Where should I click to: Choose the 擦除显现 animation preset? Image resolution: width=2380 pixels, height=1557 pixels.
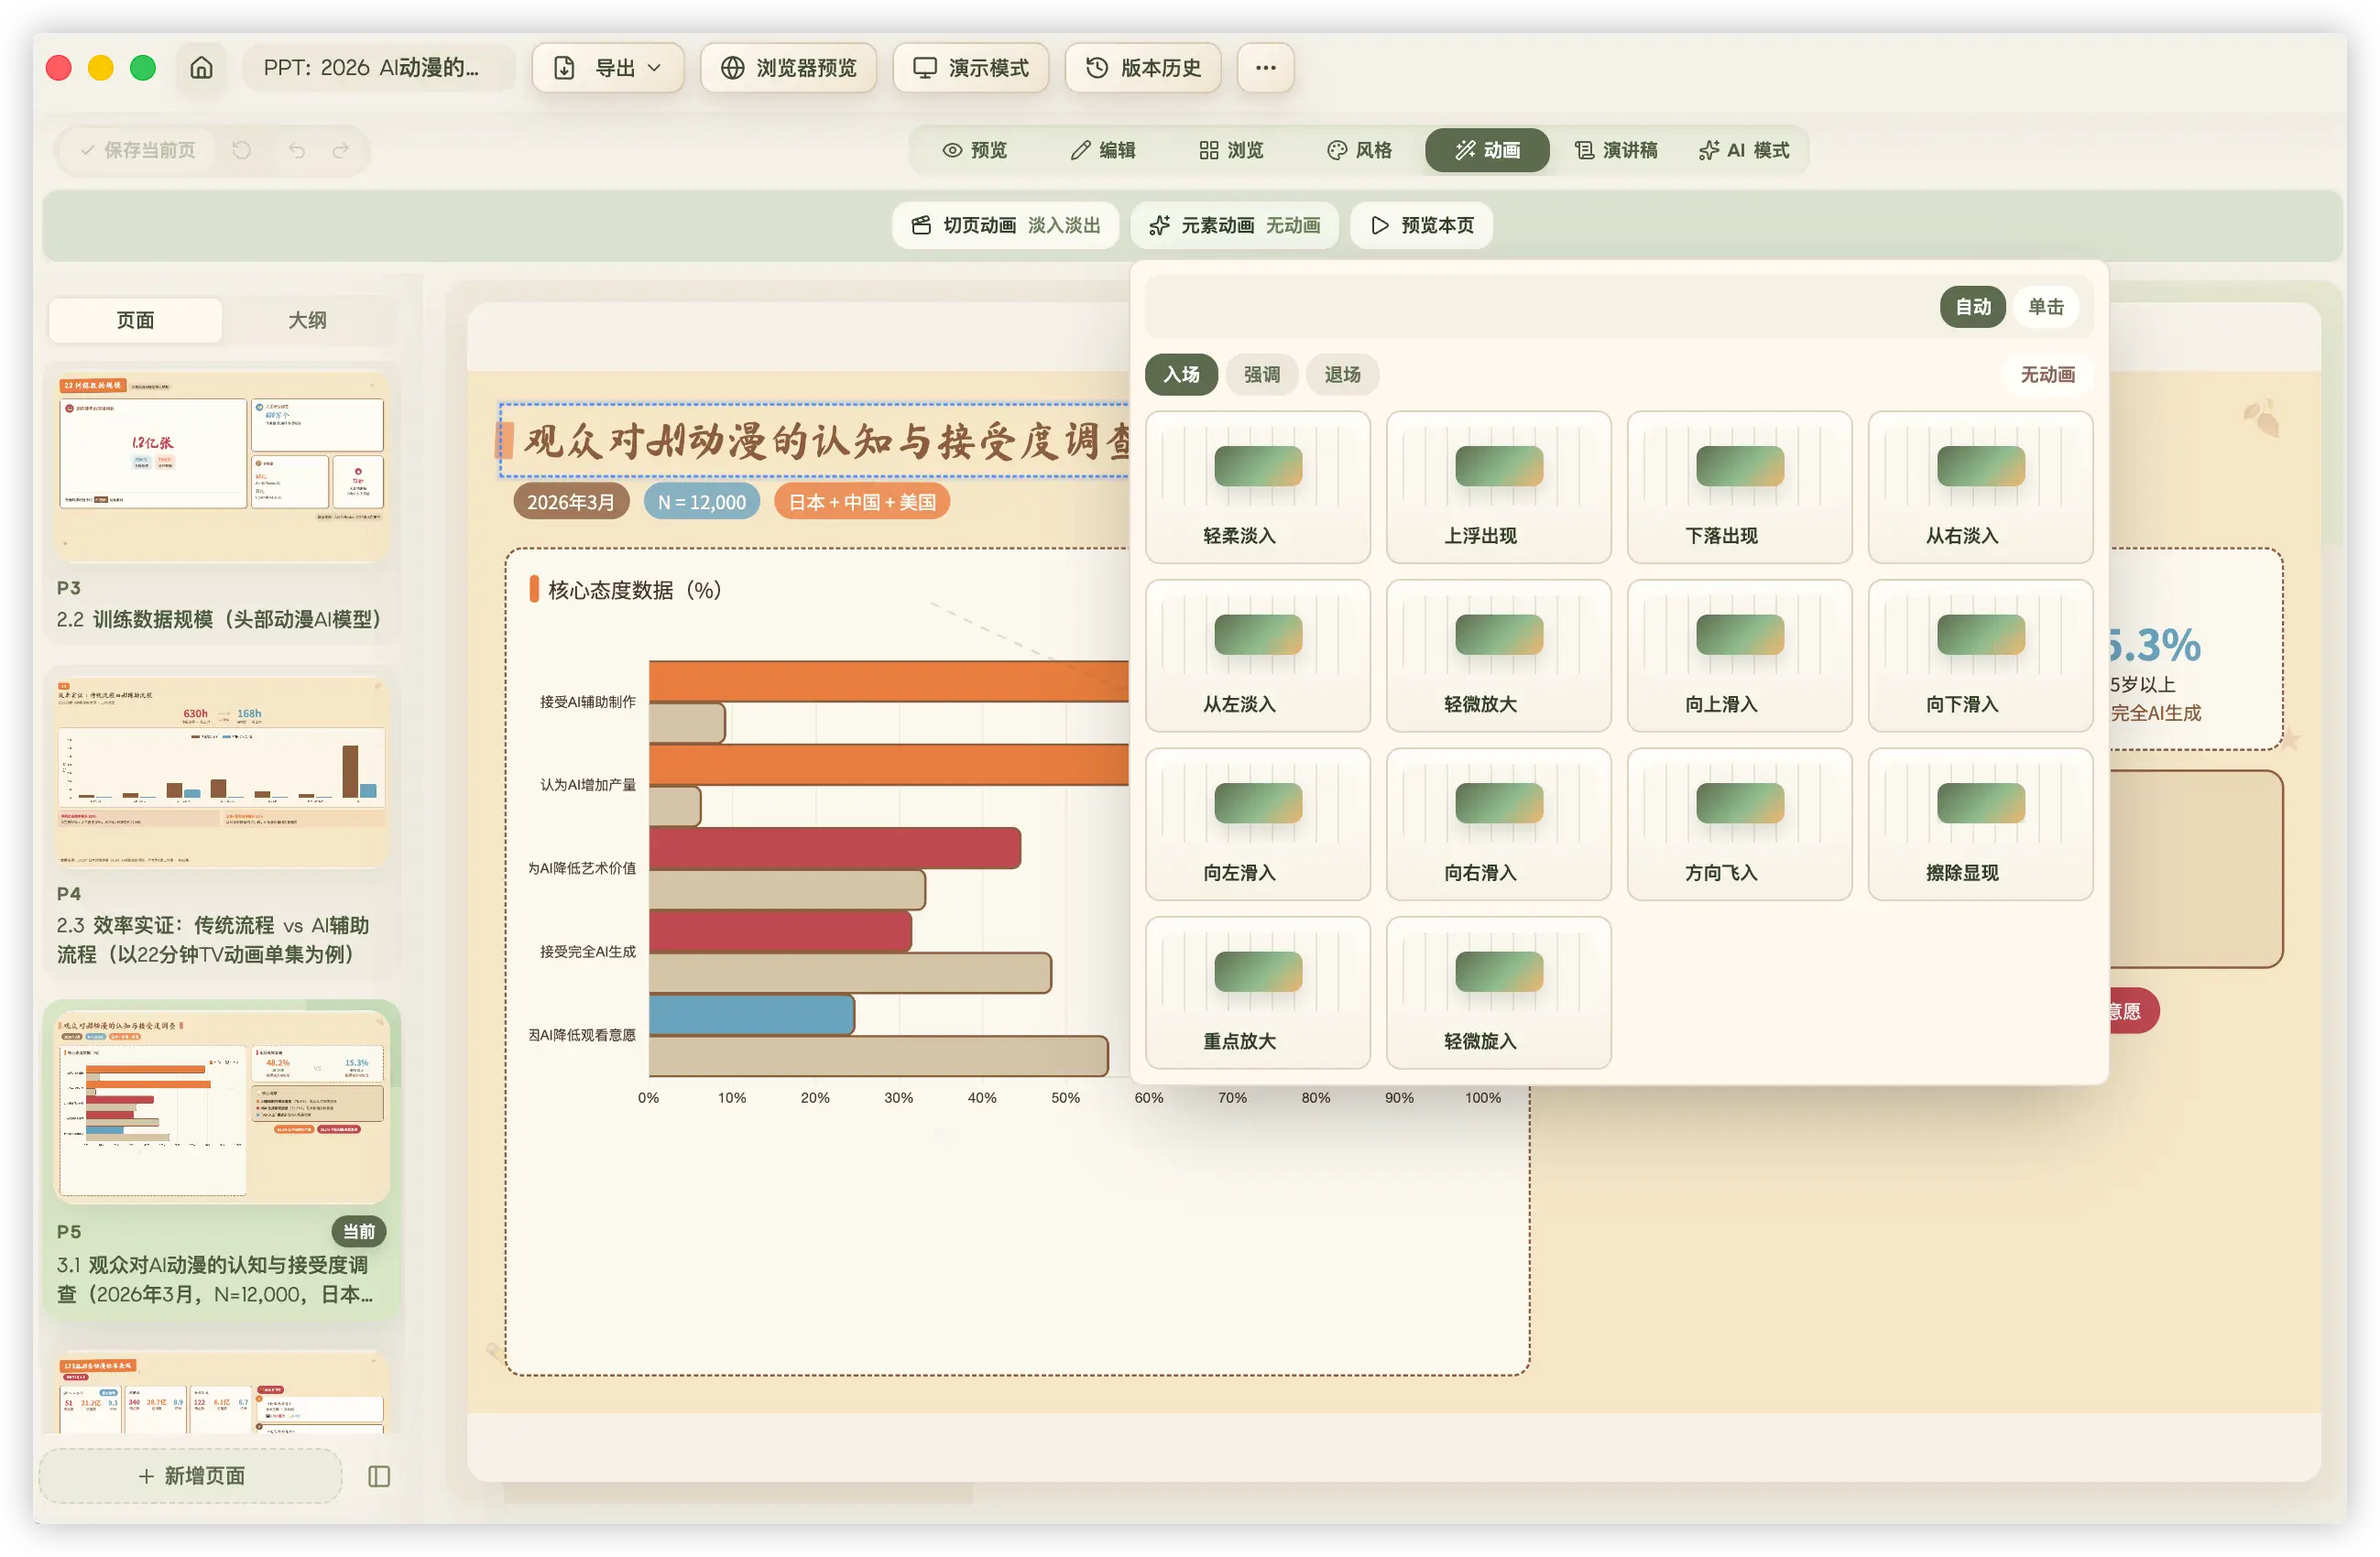(x=1979, y=824)
